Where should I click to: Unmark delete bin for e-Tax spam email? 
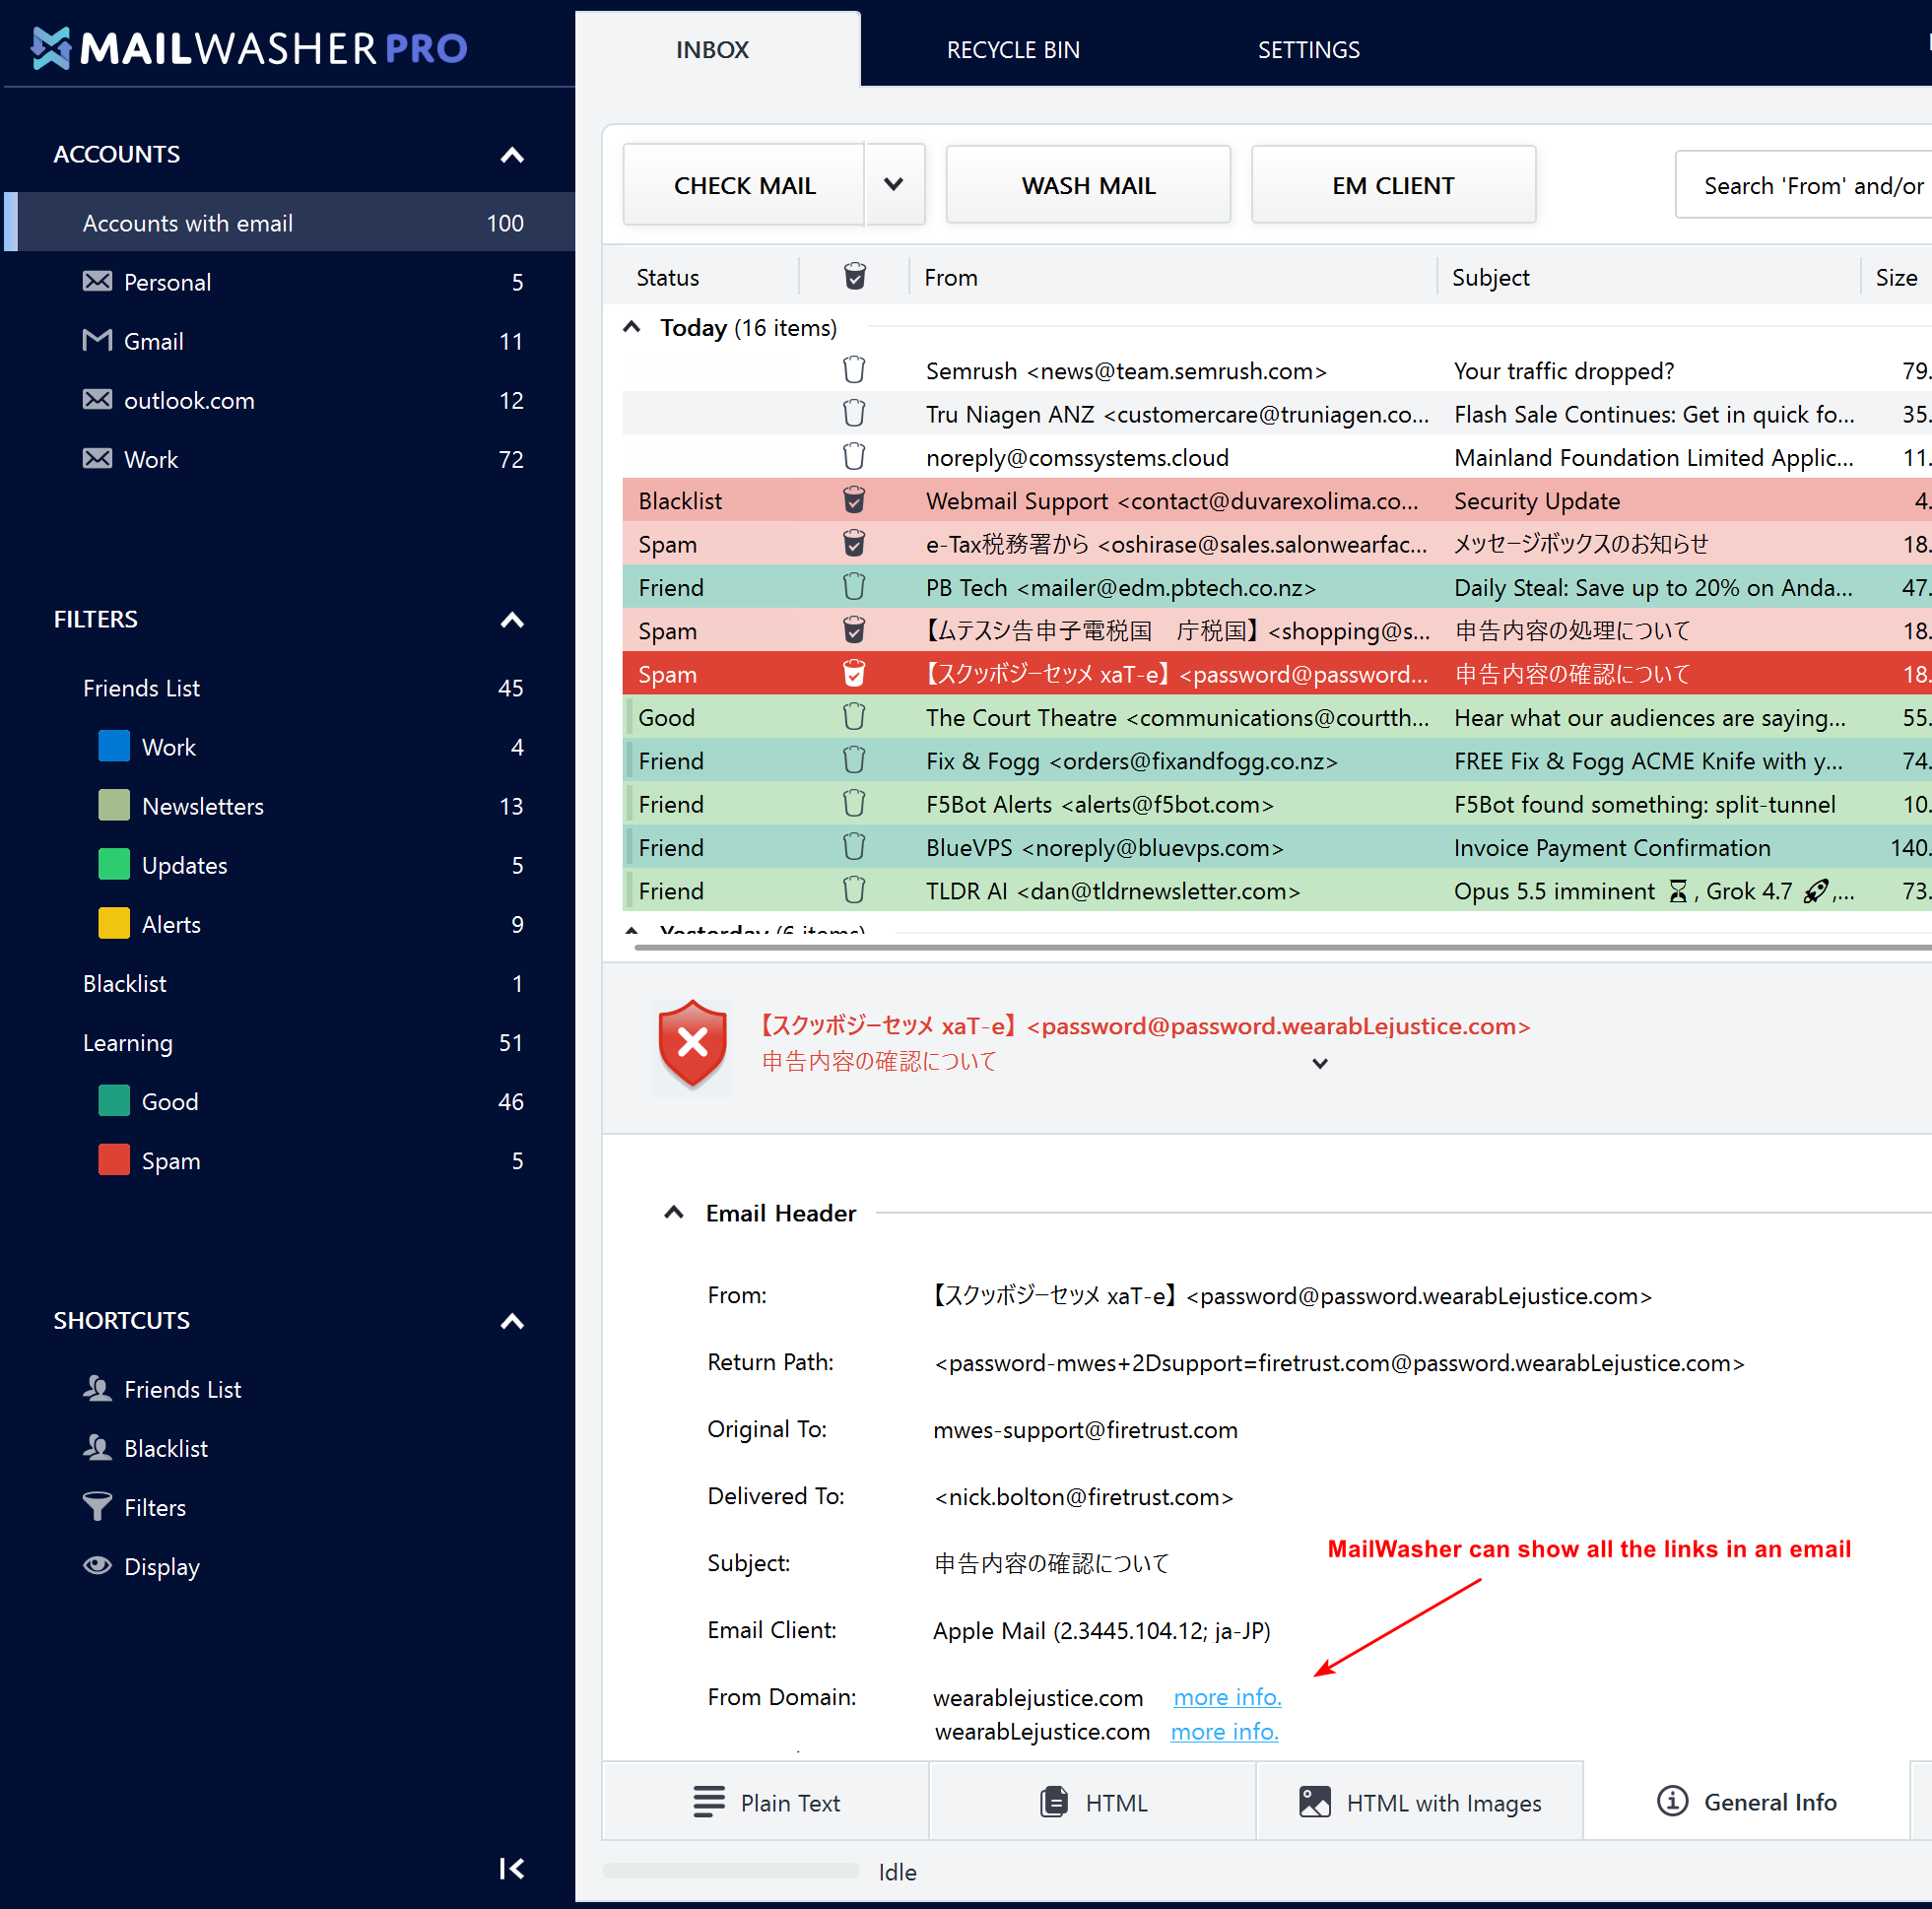pos(854,543)
